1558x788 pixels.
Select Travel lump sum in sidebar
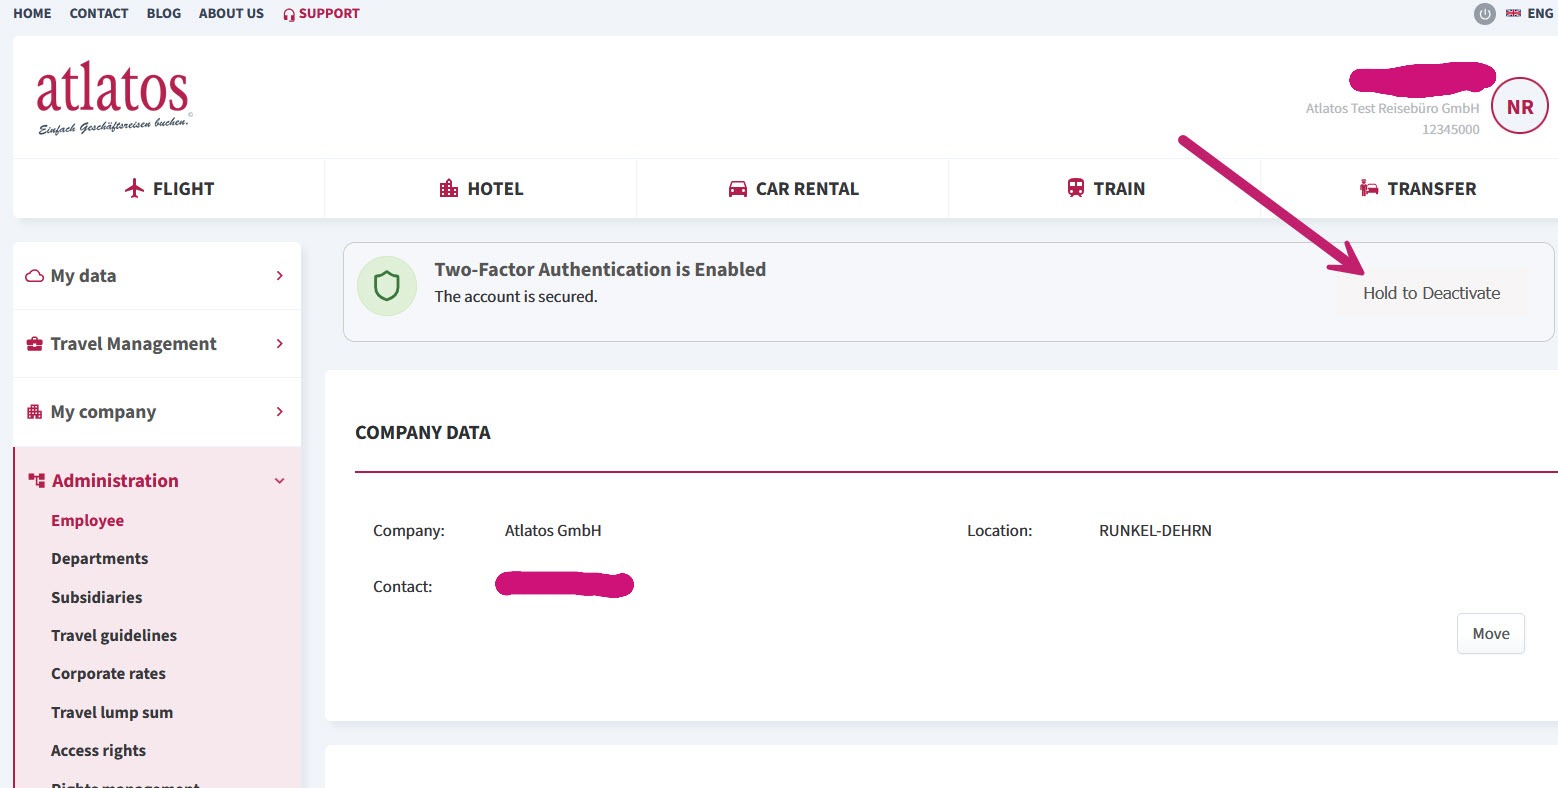point(112,712)
